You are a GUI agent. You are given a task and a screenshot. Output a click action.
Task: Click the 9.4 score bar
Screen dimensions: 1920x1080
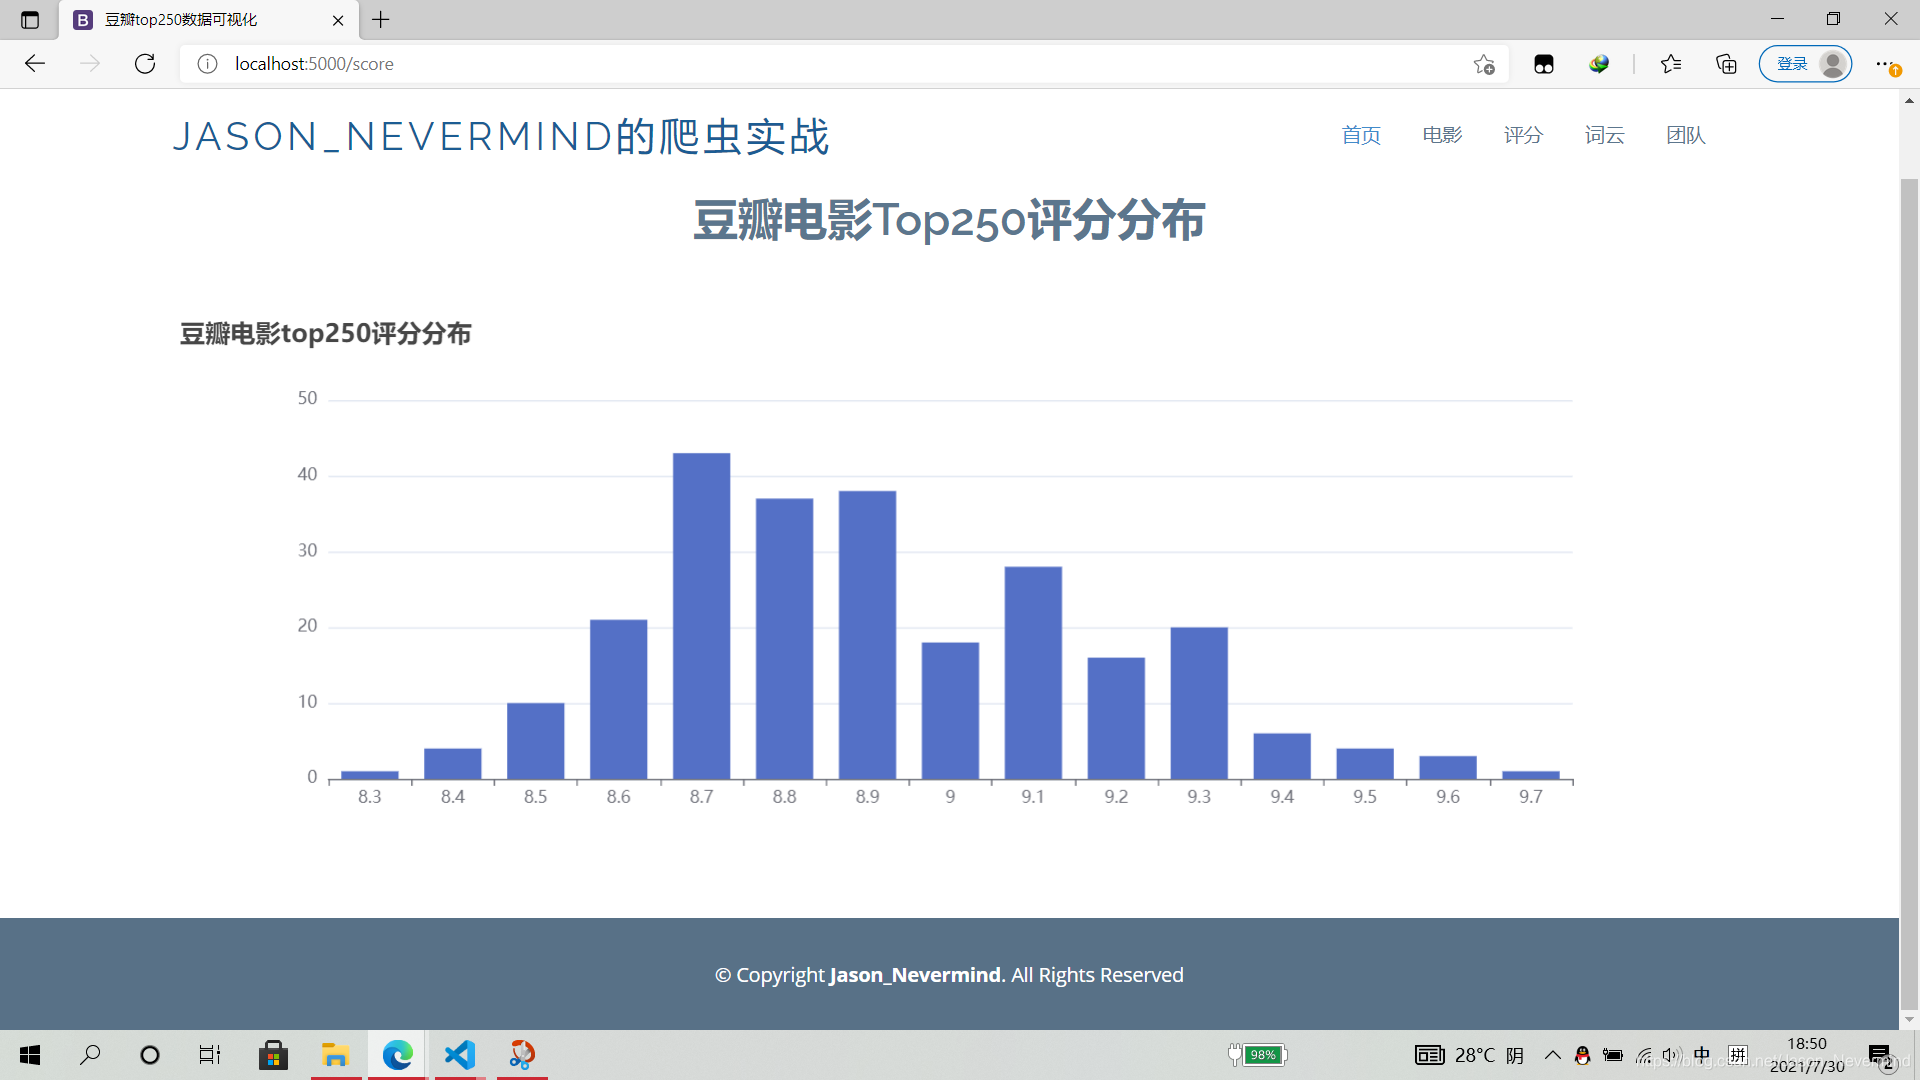[1283, 756]
